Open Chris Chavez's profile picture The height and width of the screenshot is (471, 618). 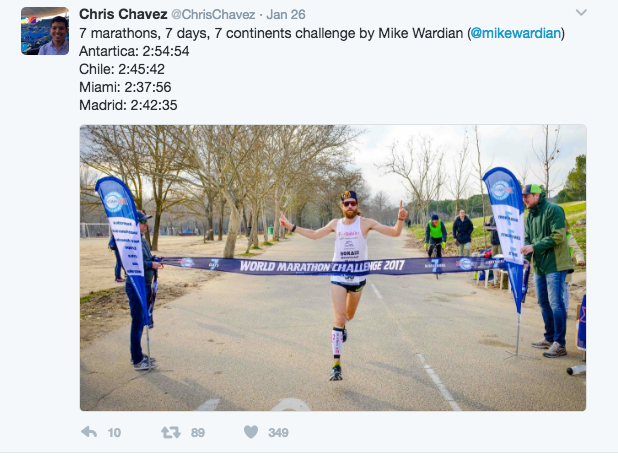[x=45, y=31]
